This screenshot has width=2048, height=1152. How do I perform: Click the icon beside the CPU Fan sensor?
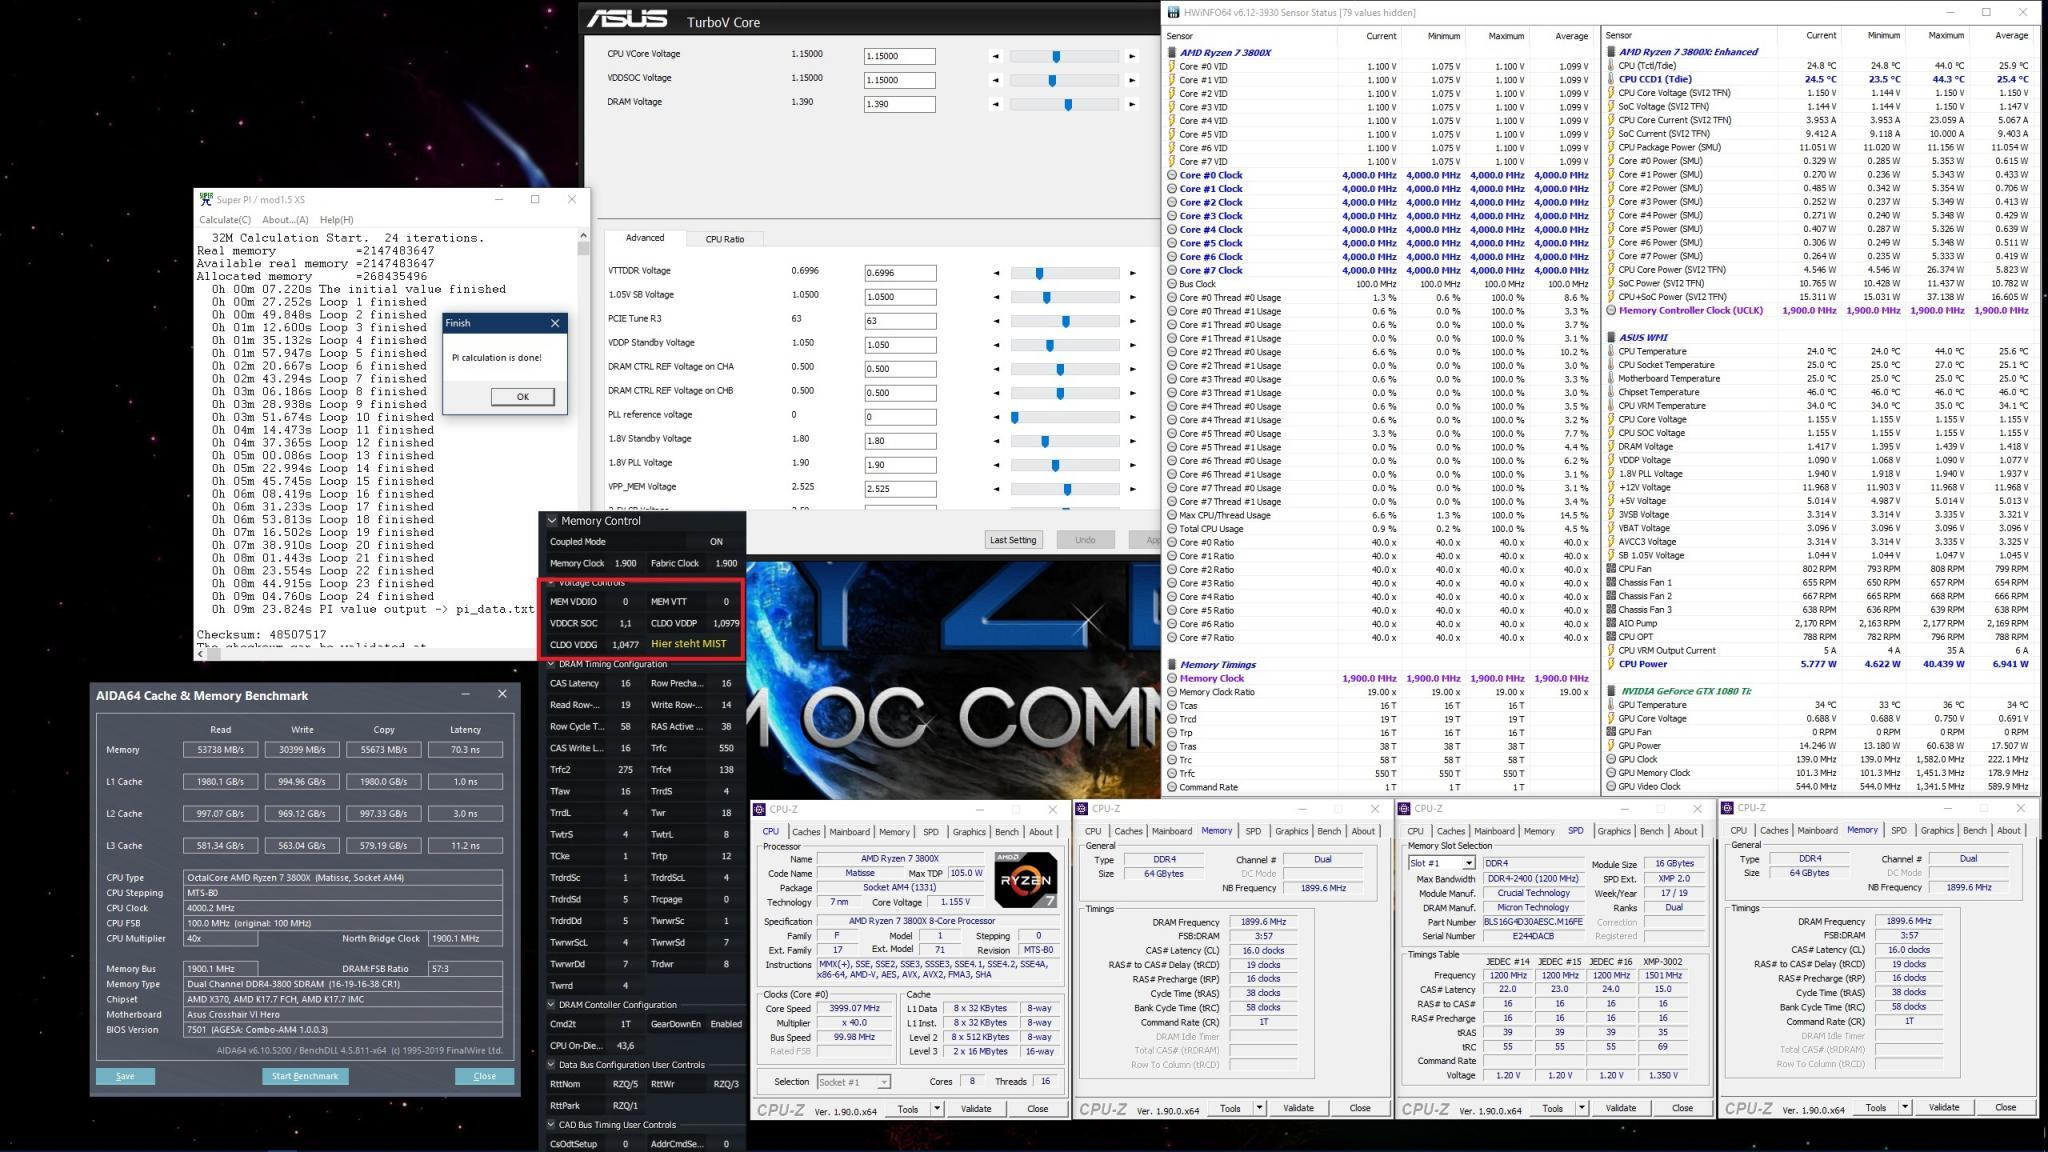pos(1611,569)
